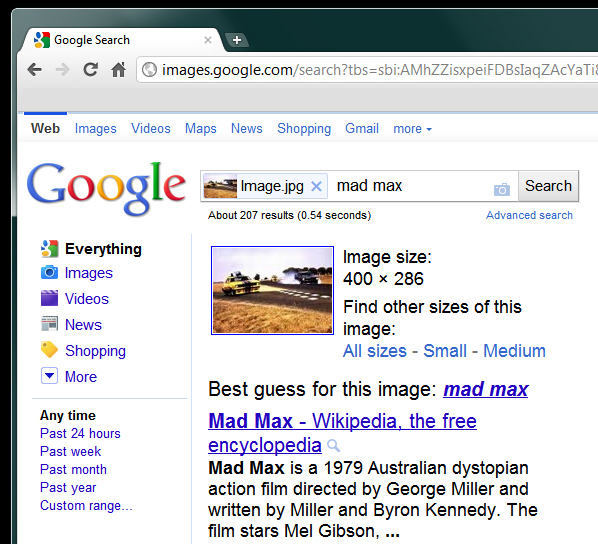Close the Google Search tab

(x=208, y=40)
